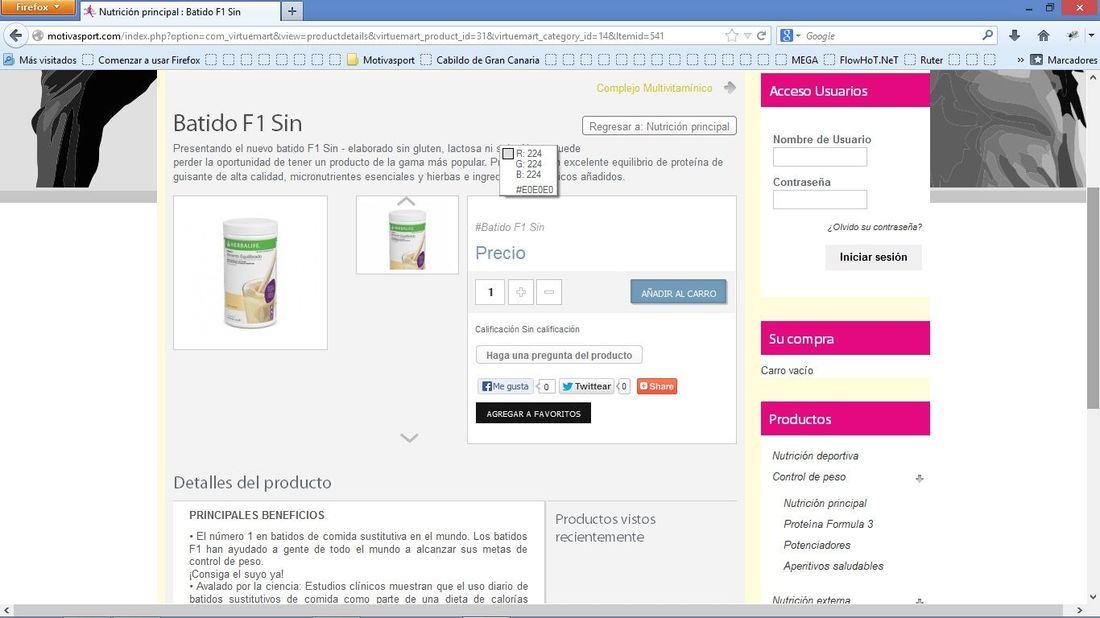Viewport: 1100px width, 618px height.
Task: Click the Google plus Share button
Action: [x=657, y=387]
